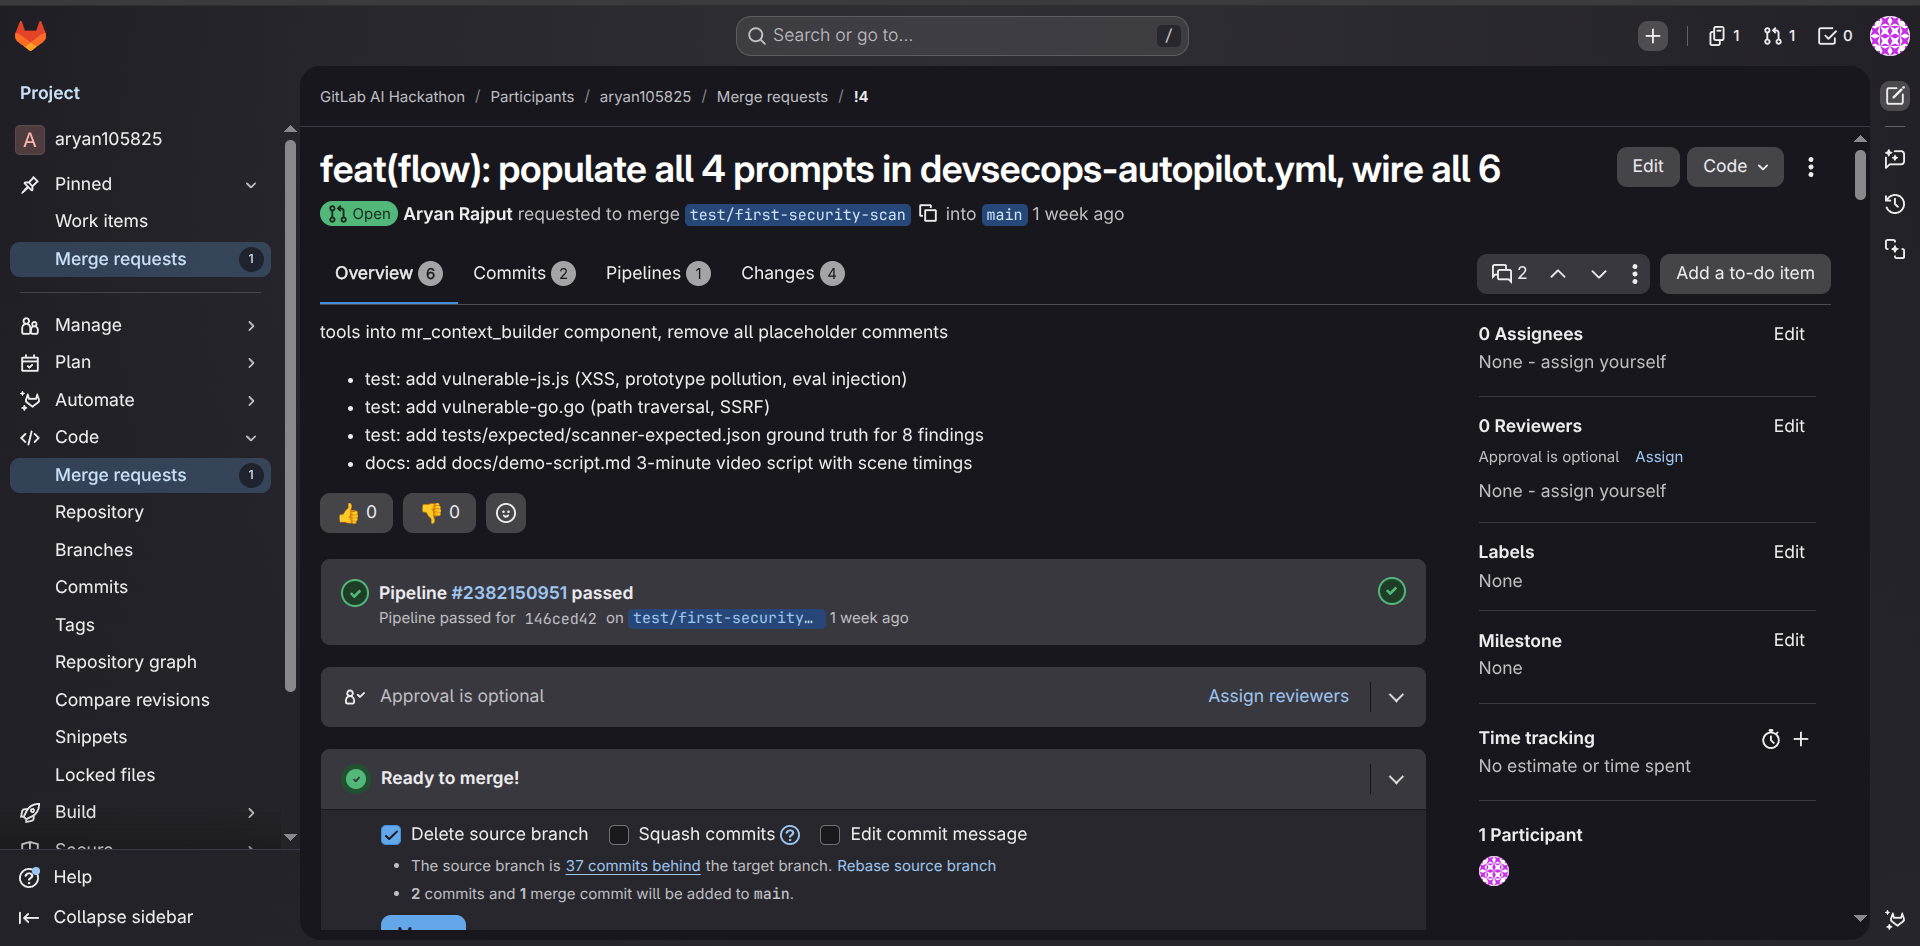
Task: Open user avatar menu in top bar
Action: 1890,36
